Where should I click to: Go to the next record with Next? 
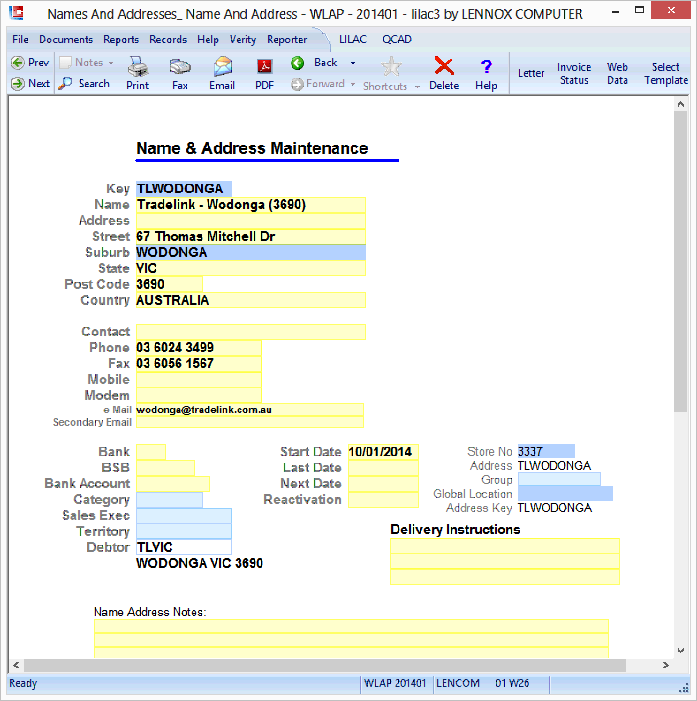30,83
